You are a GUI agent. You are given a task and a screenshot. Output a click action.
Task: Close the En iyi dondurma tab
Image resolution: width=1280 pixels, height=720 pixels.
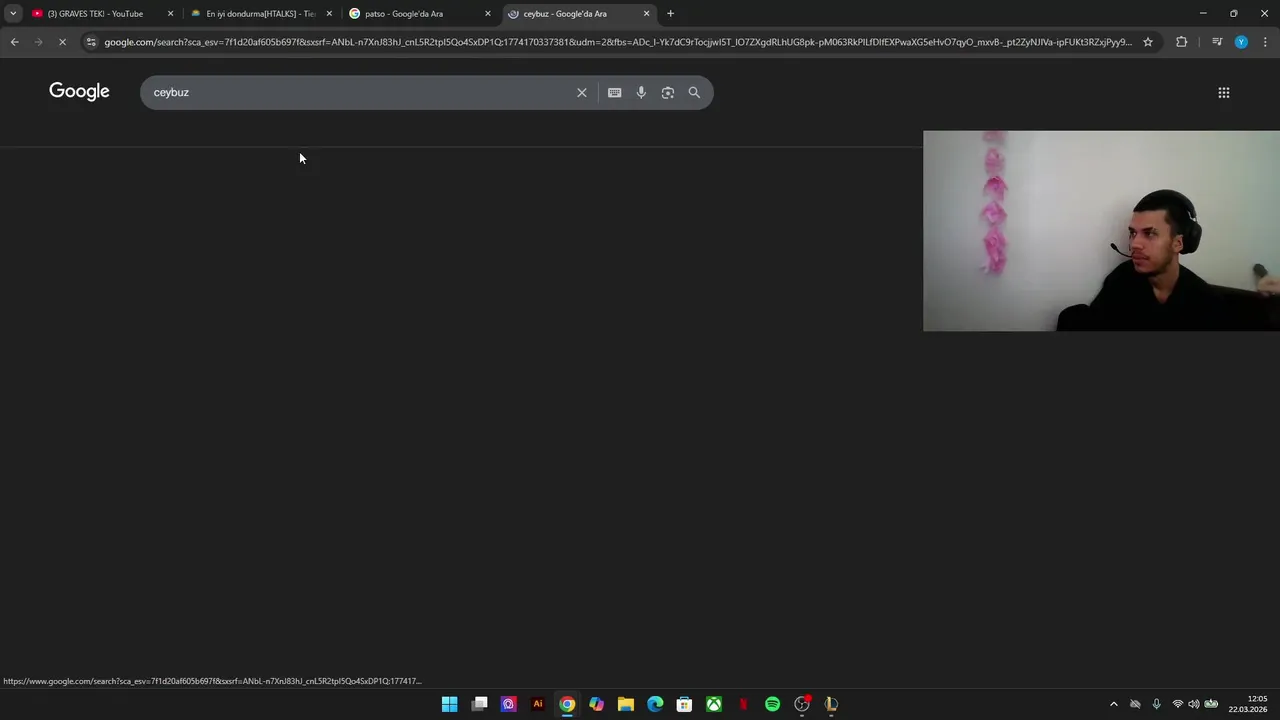click(329, 14)
